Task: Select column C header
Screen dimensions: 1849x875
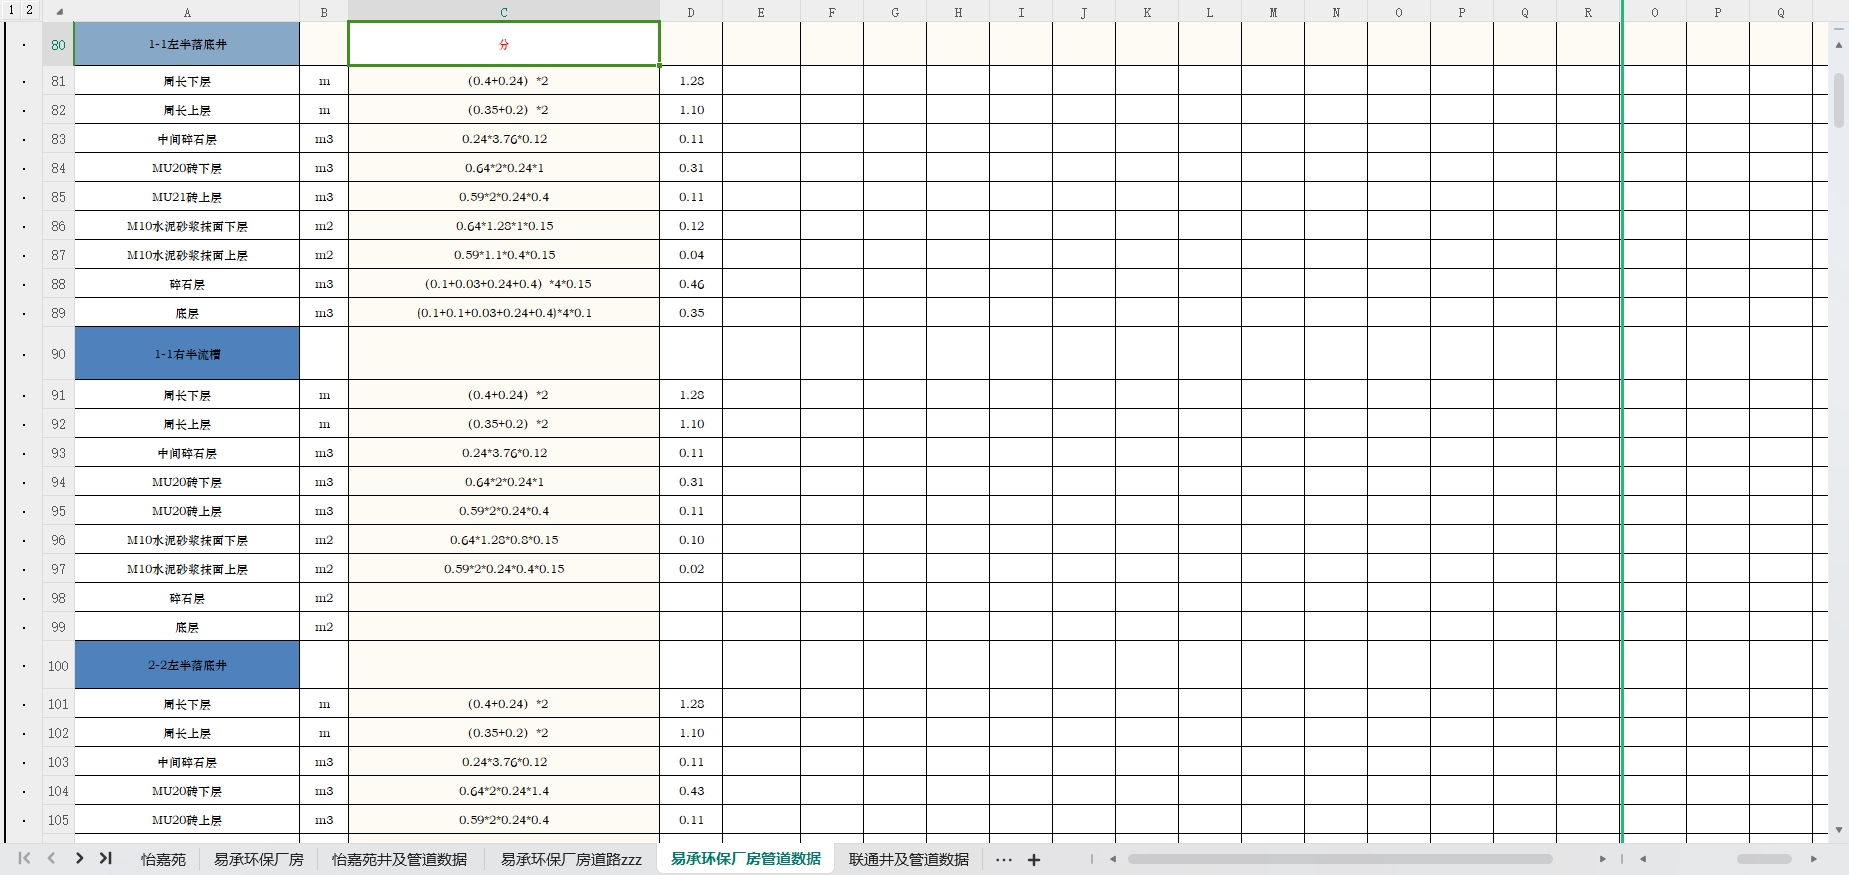Action: coord(504,12)
